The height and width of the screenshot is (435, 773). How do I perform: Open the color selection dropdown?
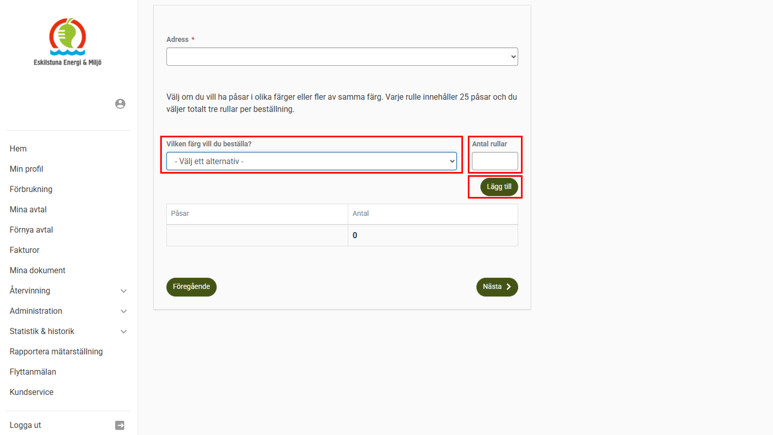coord(312,161)
